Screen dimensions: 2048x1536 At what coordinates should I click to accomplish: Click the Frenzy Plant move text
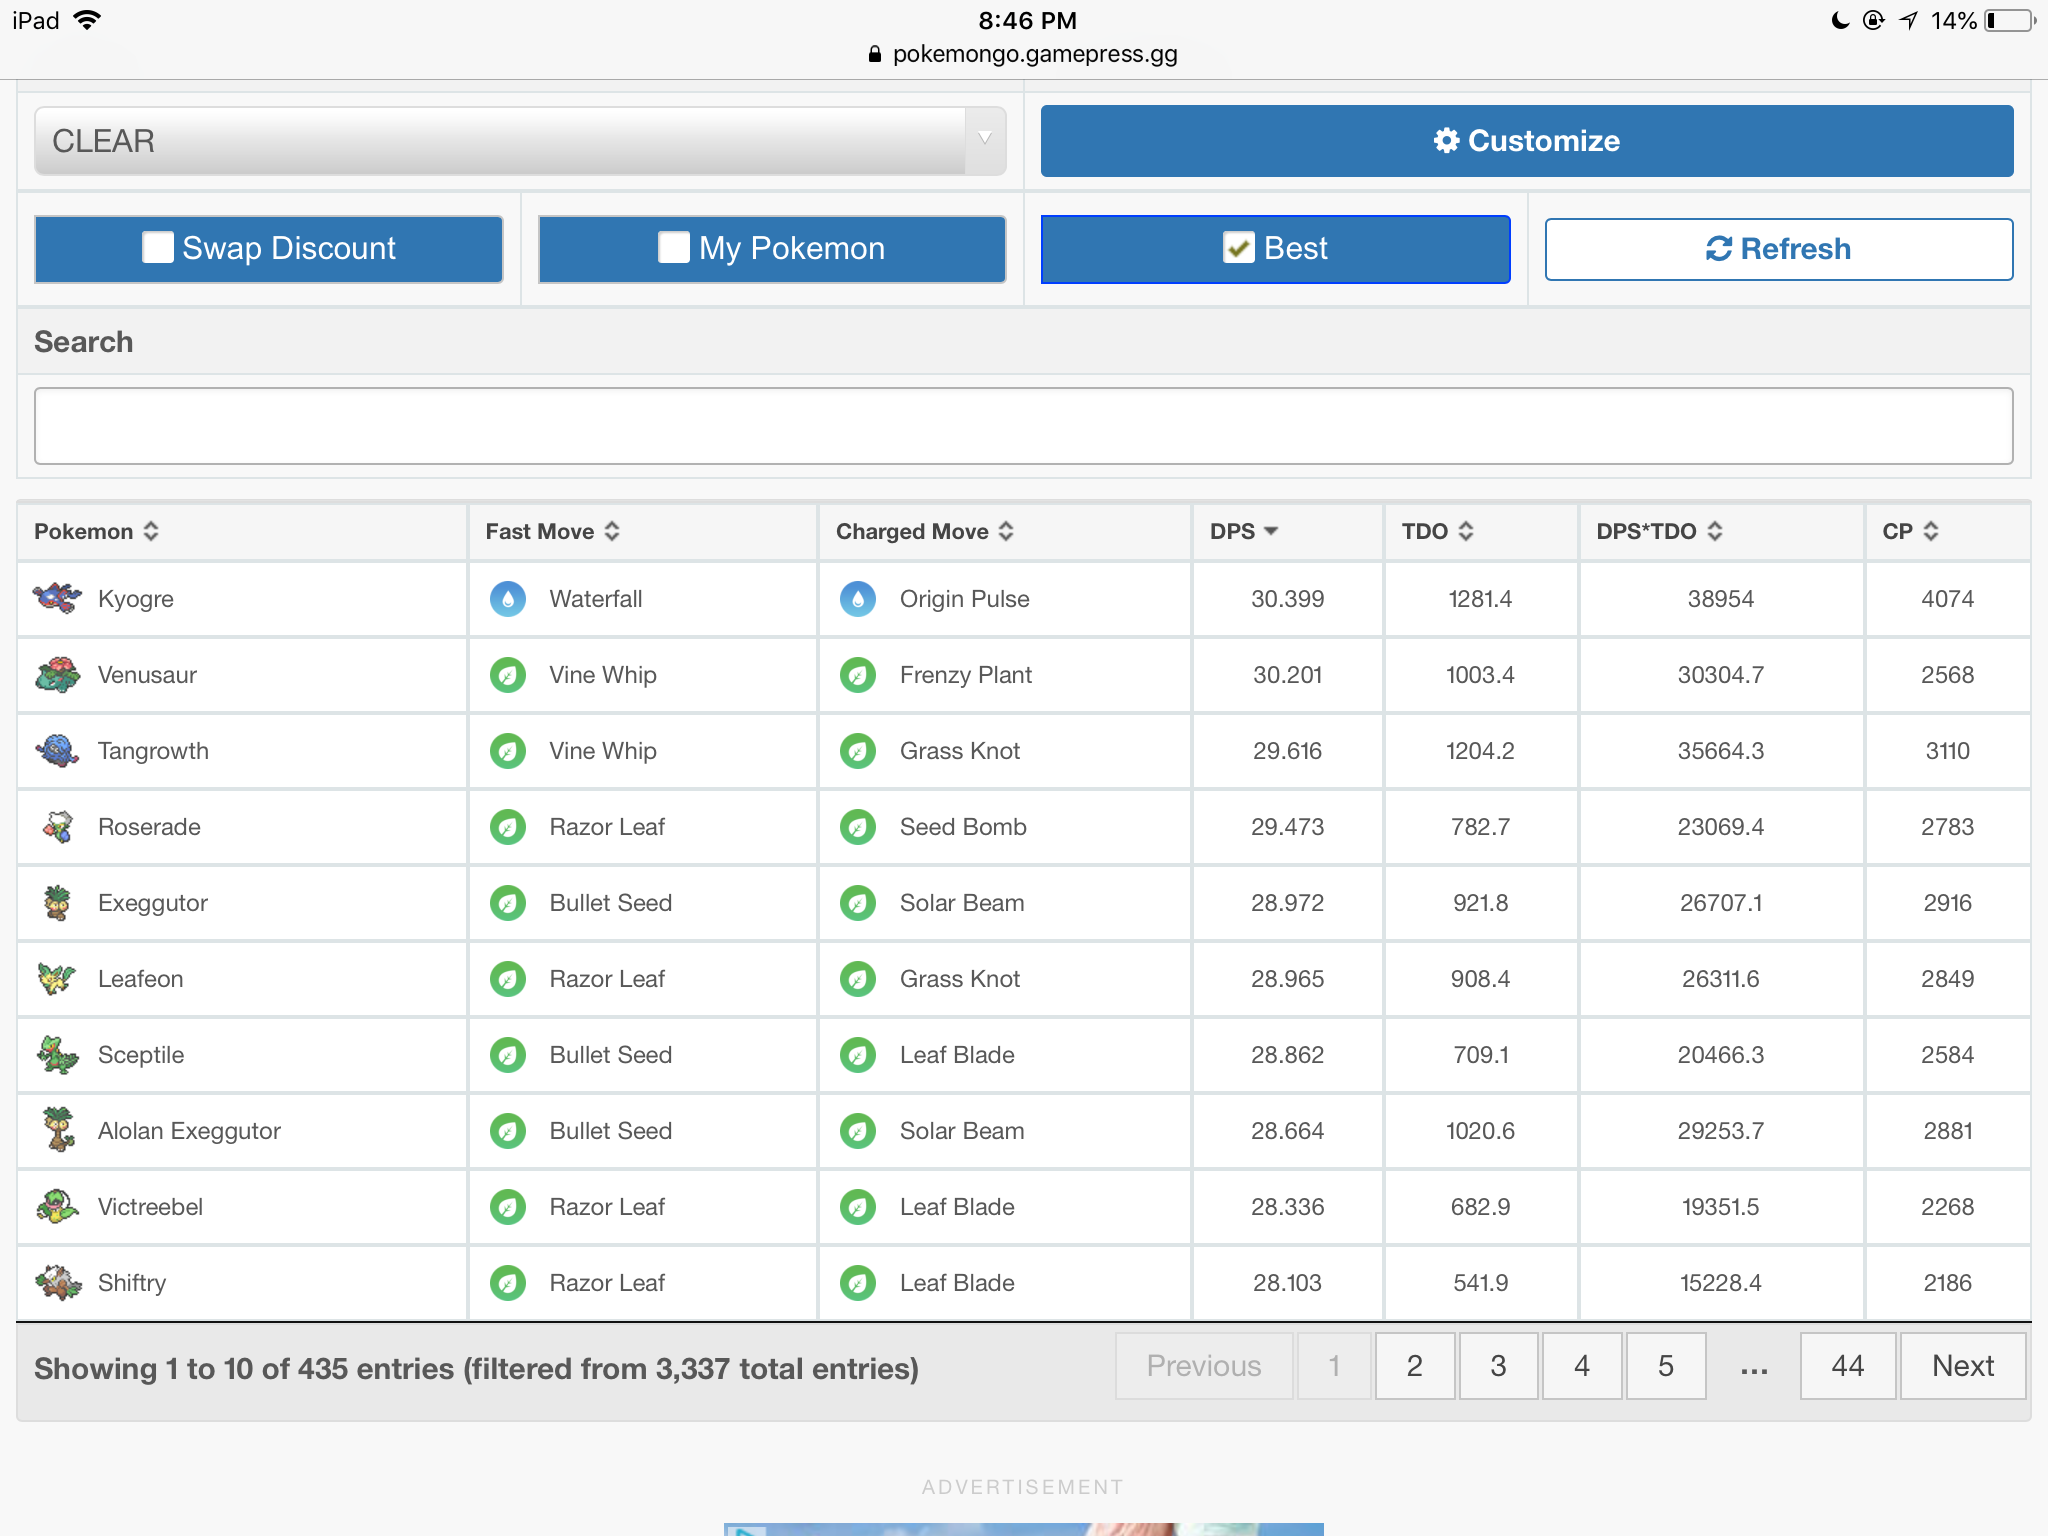[x=966, y=675]
